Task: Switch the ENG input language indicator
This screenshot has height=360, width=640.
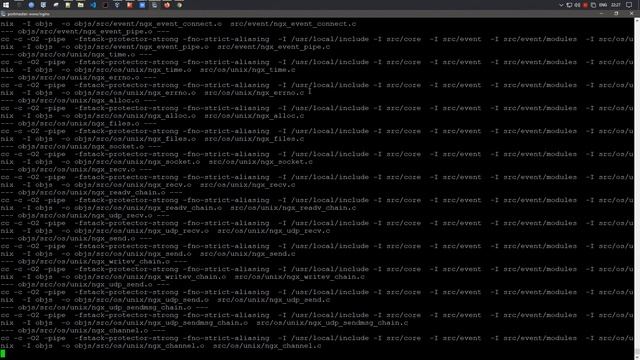Action: coord(603,5)
